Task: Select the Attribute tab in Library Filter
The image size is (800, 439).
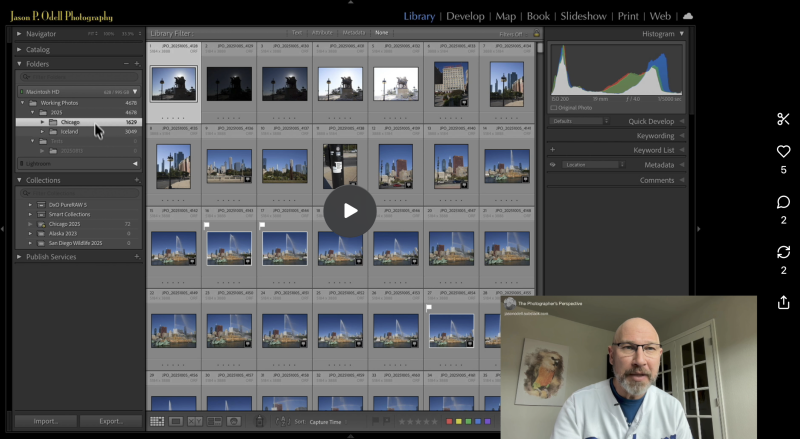Action: click(322, 33)
